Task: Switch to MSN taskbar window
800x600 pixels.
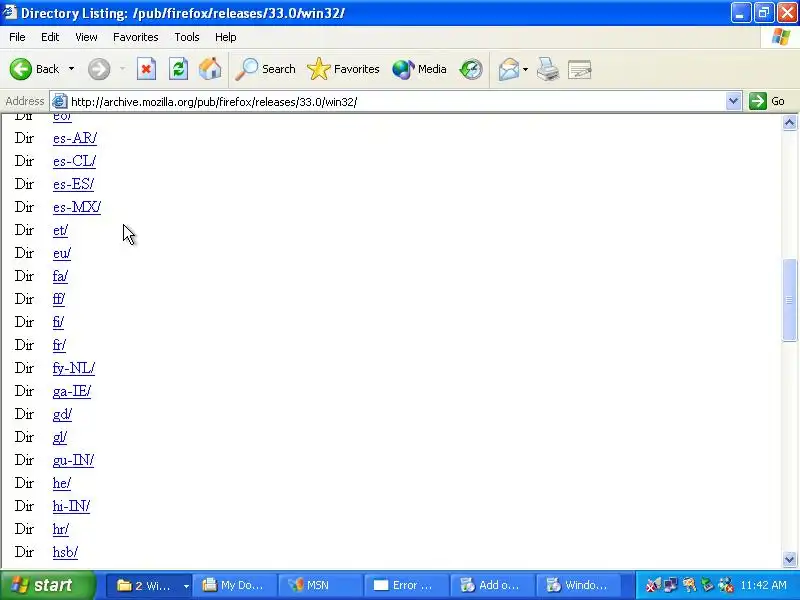Action: tap(320, 585)
